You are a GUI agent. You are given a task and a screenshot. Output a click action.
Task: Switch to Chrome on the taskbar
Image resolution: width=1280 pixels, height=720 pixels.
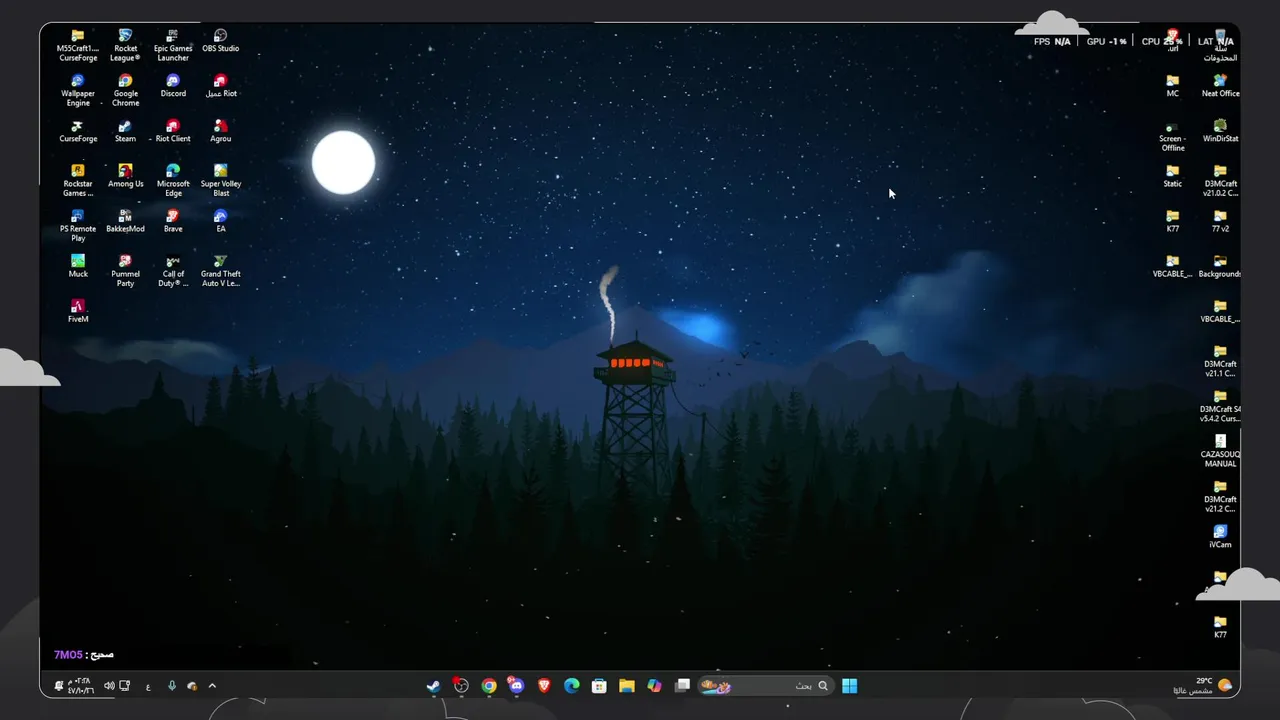[x=489, y=686]
